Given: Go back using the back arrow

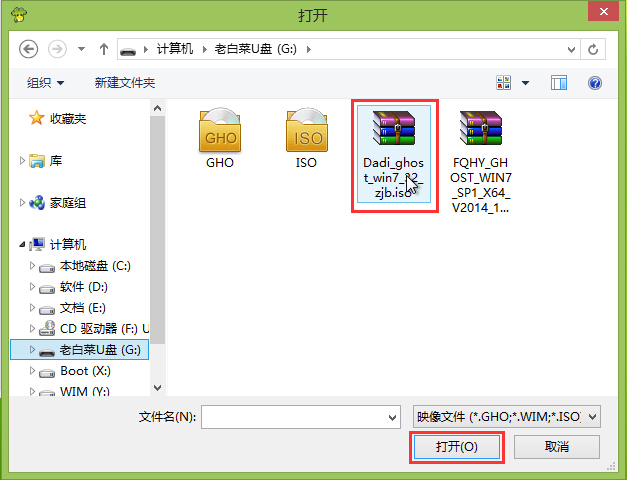Looking at the screenshot, I should [28, 49].
